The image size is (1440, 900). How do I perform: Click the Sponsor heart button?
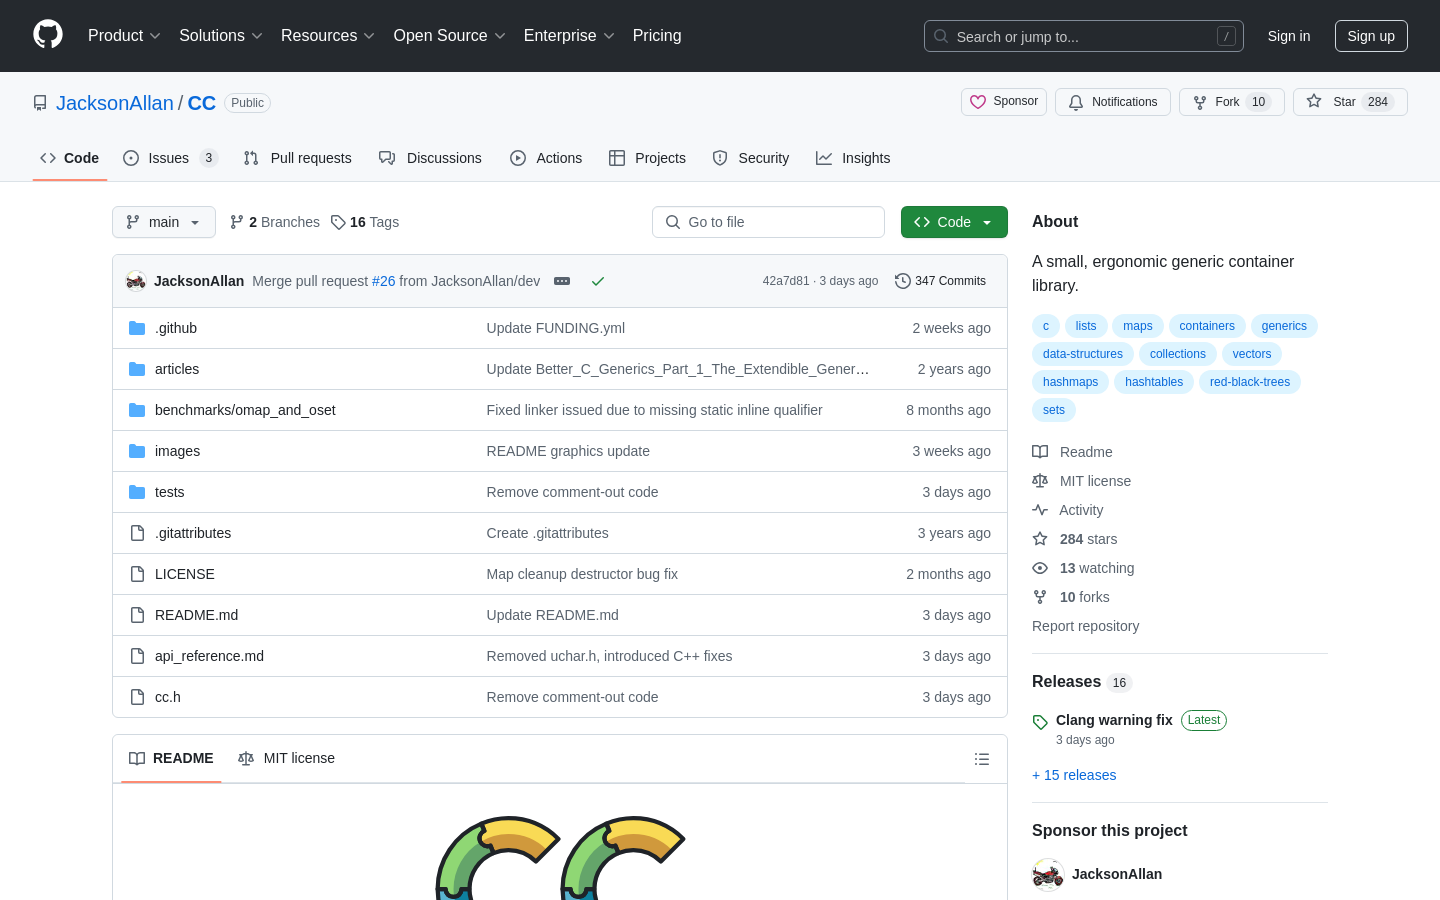(x=1004, y=102)
